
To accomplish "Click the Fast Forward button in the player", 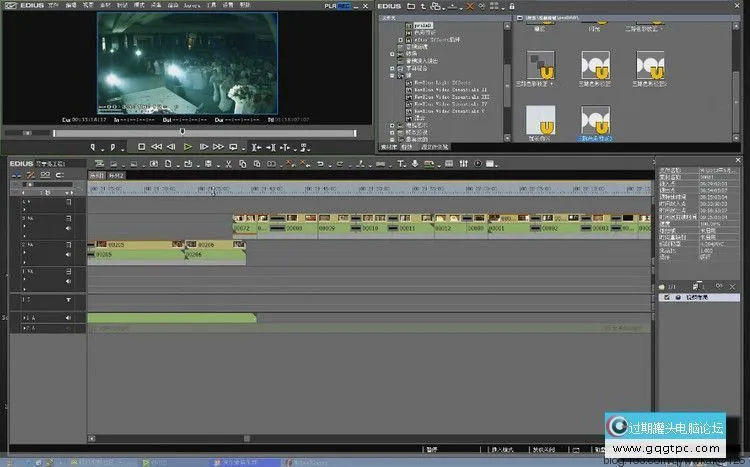I will pos(218,147).
